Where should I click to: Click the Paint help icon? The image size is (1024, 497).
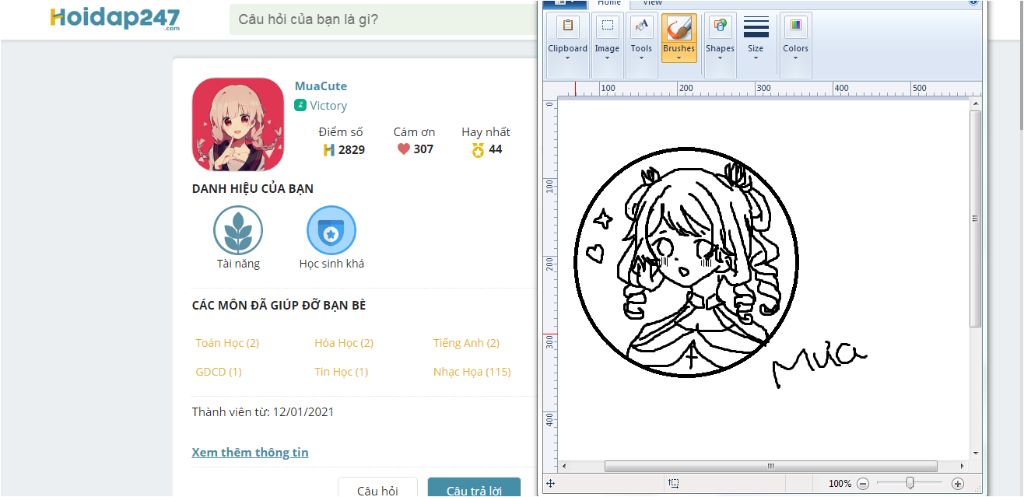[973, 3]
